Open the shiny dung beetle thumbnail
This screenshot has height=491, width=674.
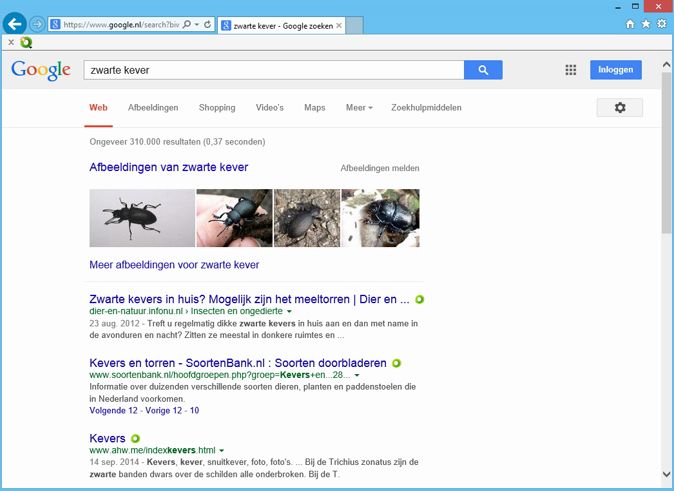380,218
